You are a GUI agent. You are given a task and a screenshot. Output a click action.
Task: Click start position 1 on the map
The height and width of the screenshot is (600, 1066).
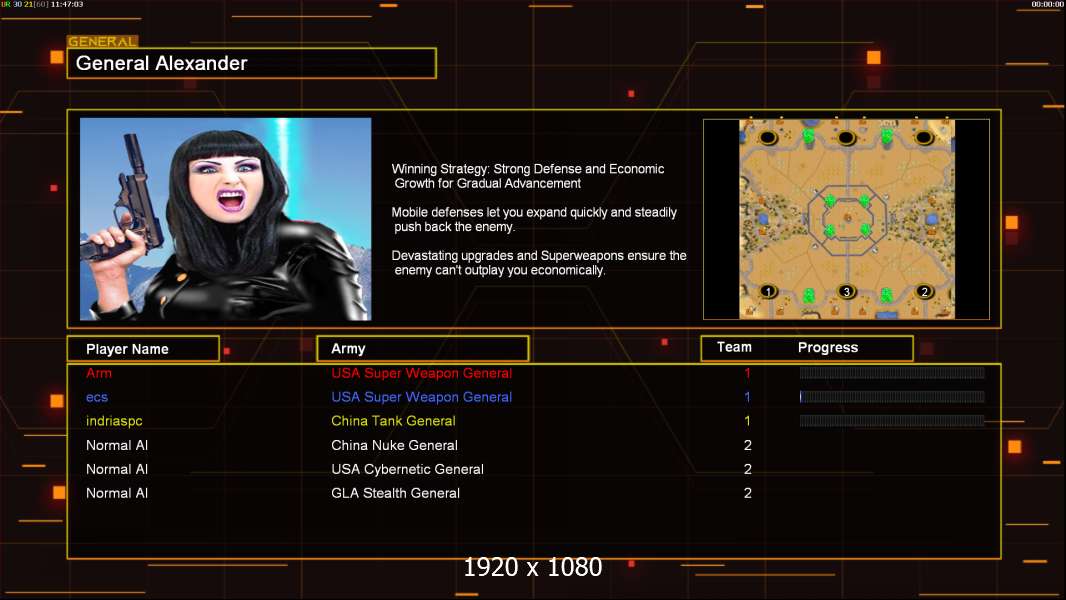[768, 292]
